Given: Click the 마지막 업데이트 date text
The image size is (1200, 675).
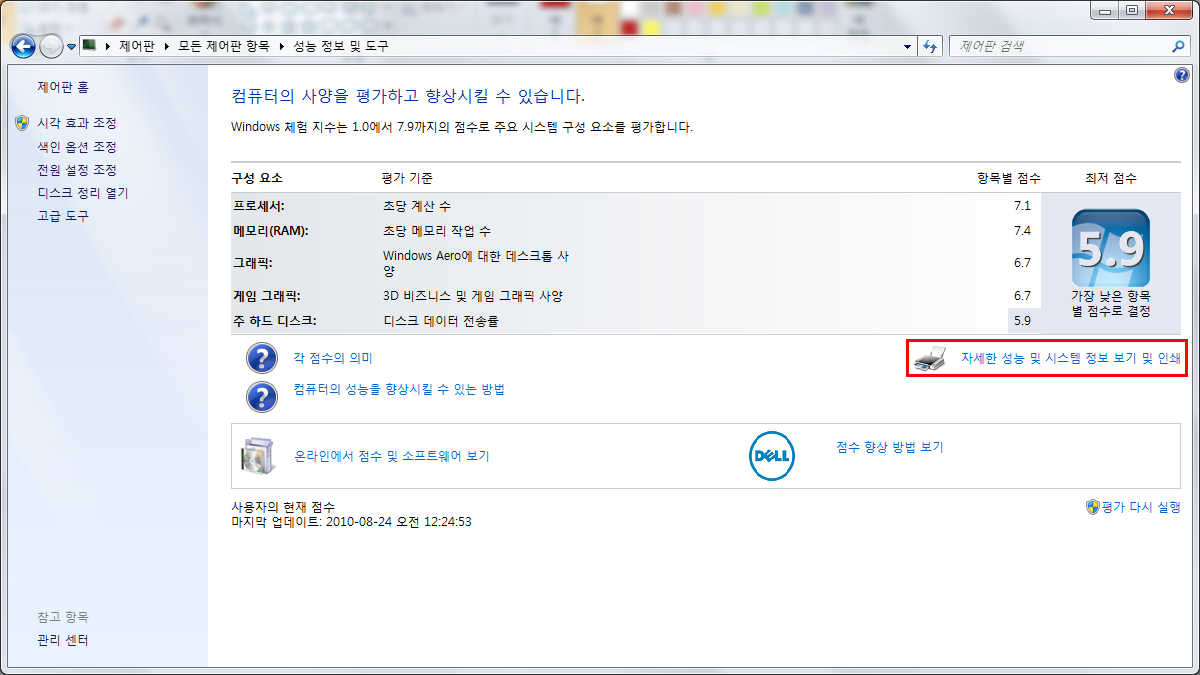Looking at the screenshot, I should pos(351,521).
